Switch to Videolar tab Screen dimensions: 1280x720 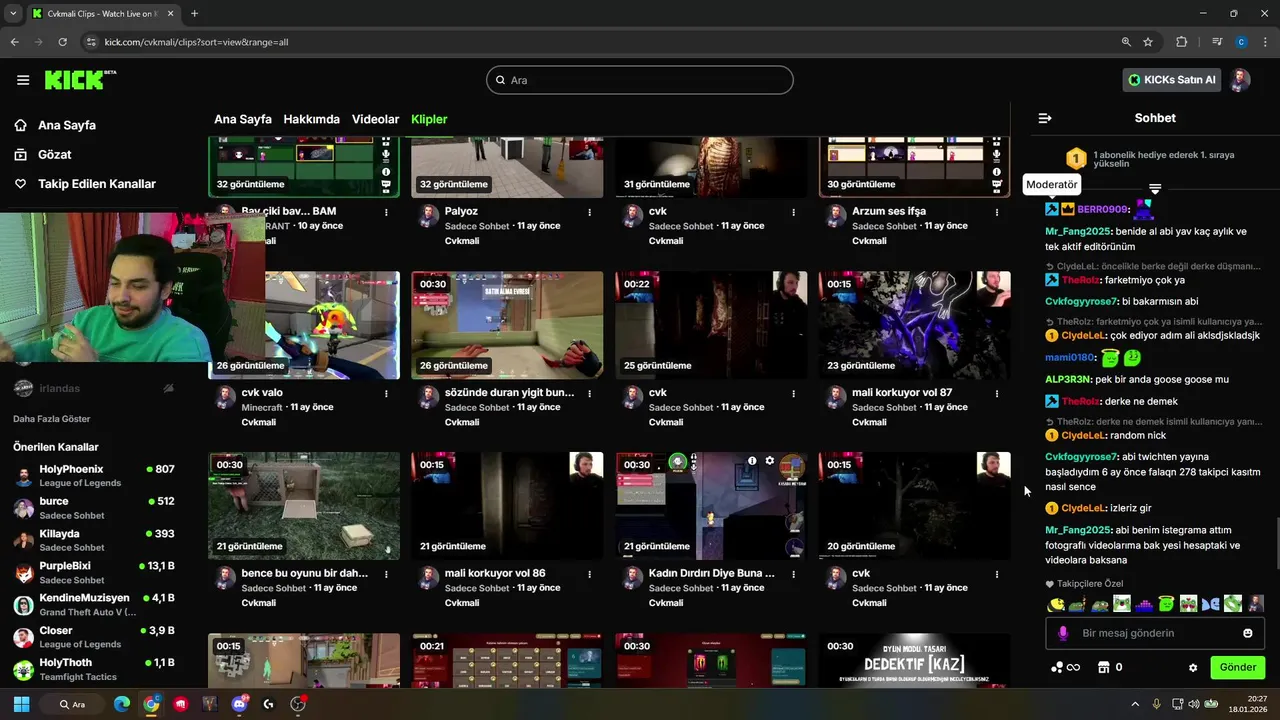[375, 119]
